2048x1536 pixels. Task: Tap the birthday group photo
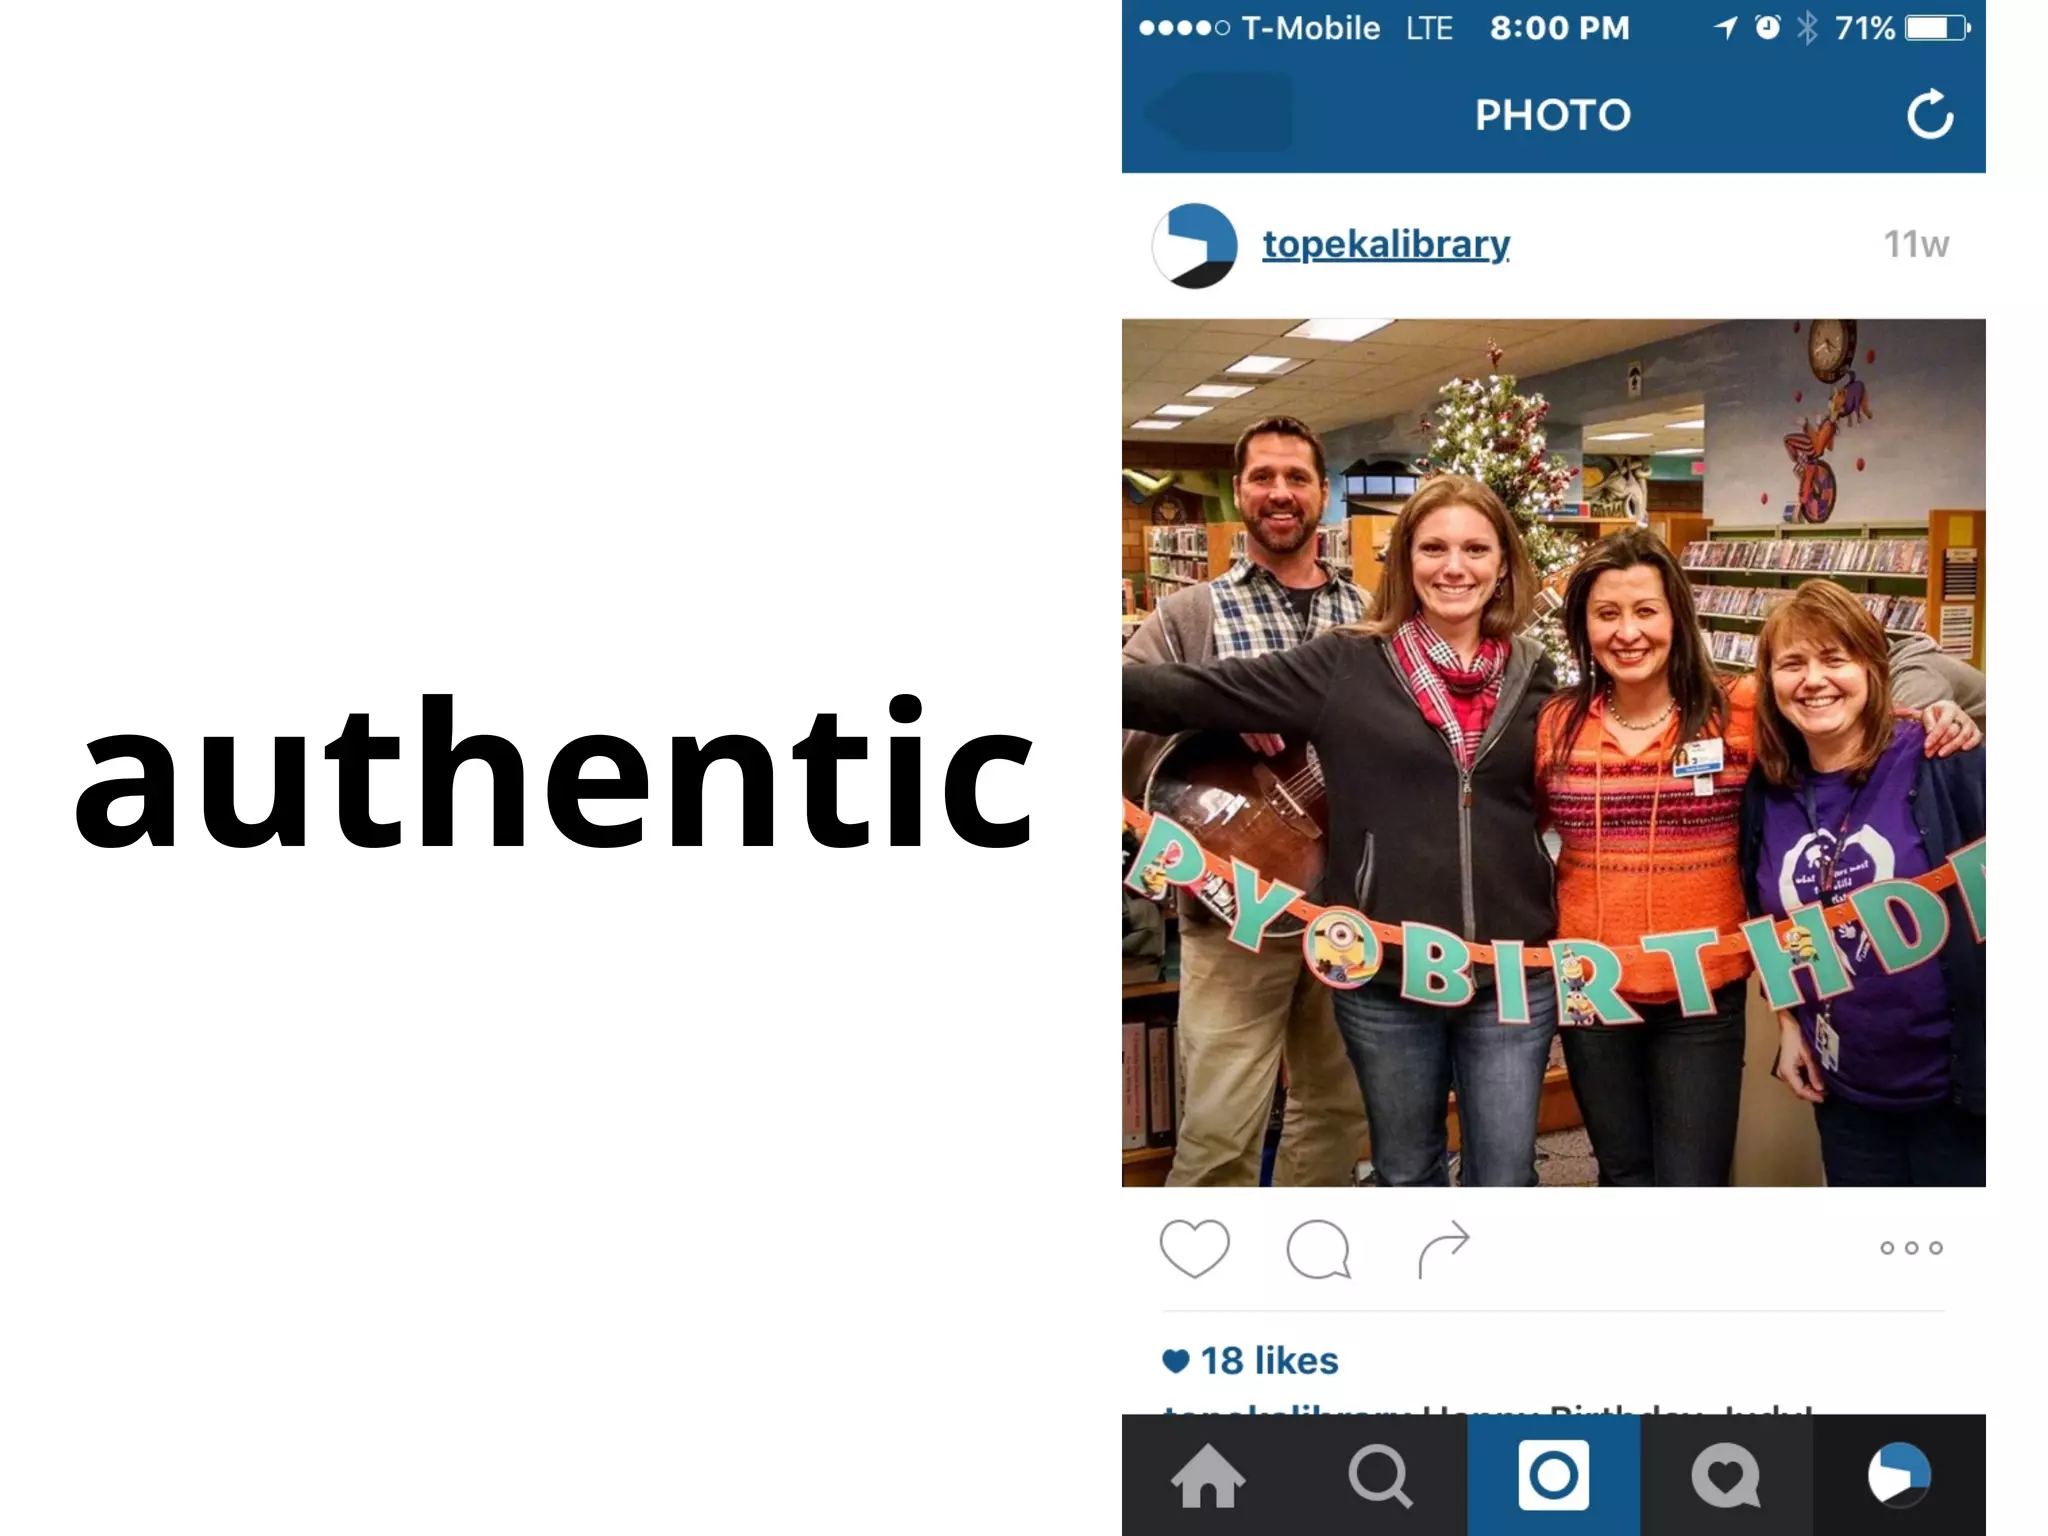click(1553, 753)
